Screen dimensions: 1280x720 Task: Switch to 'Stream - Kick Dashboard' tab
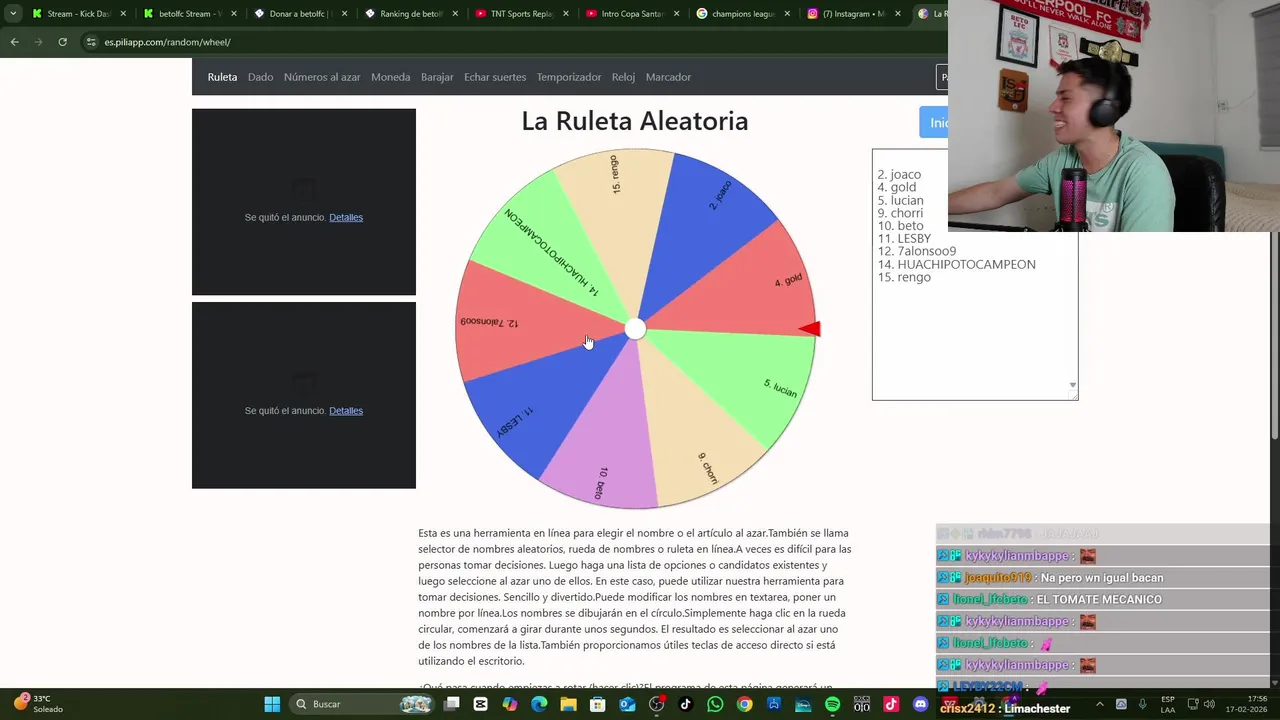(x=78, y=14)
